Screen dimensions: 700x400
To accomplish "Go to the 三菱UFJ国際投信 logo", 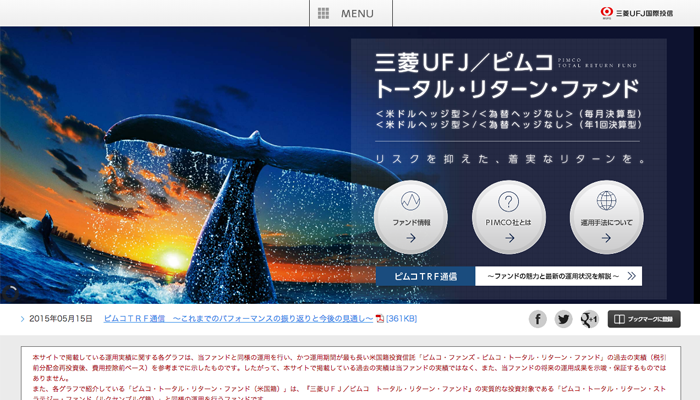I will tap(637, 13).
